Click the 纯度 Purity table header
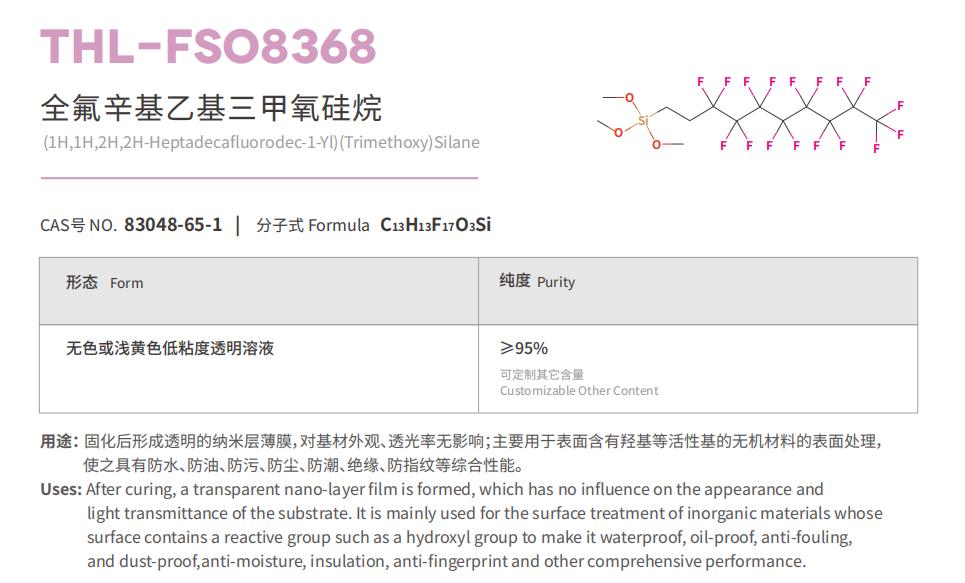This screenshot has width=965, height=583. (537, 282)
